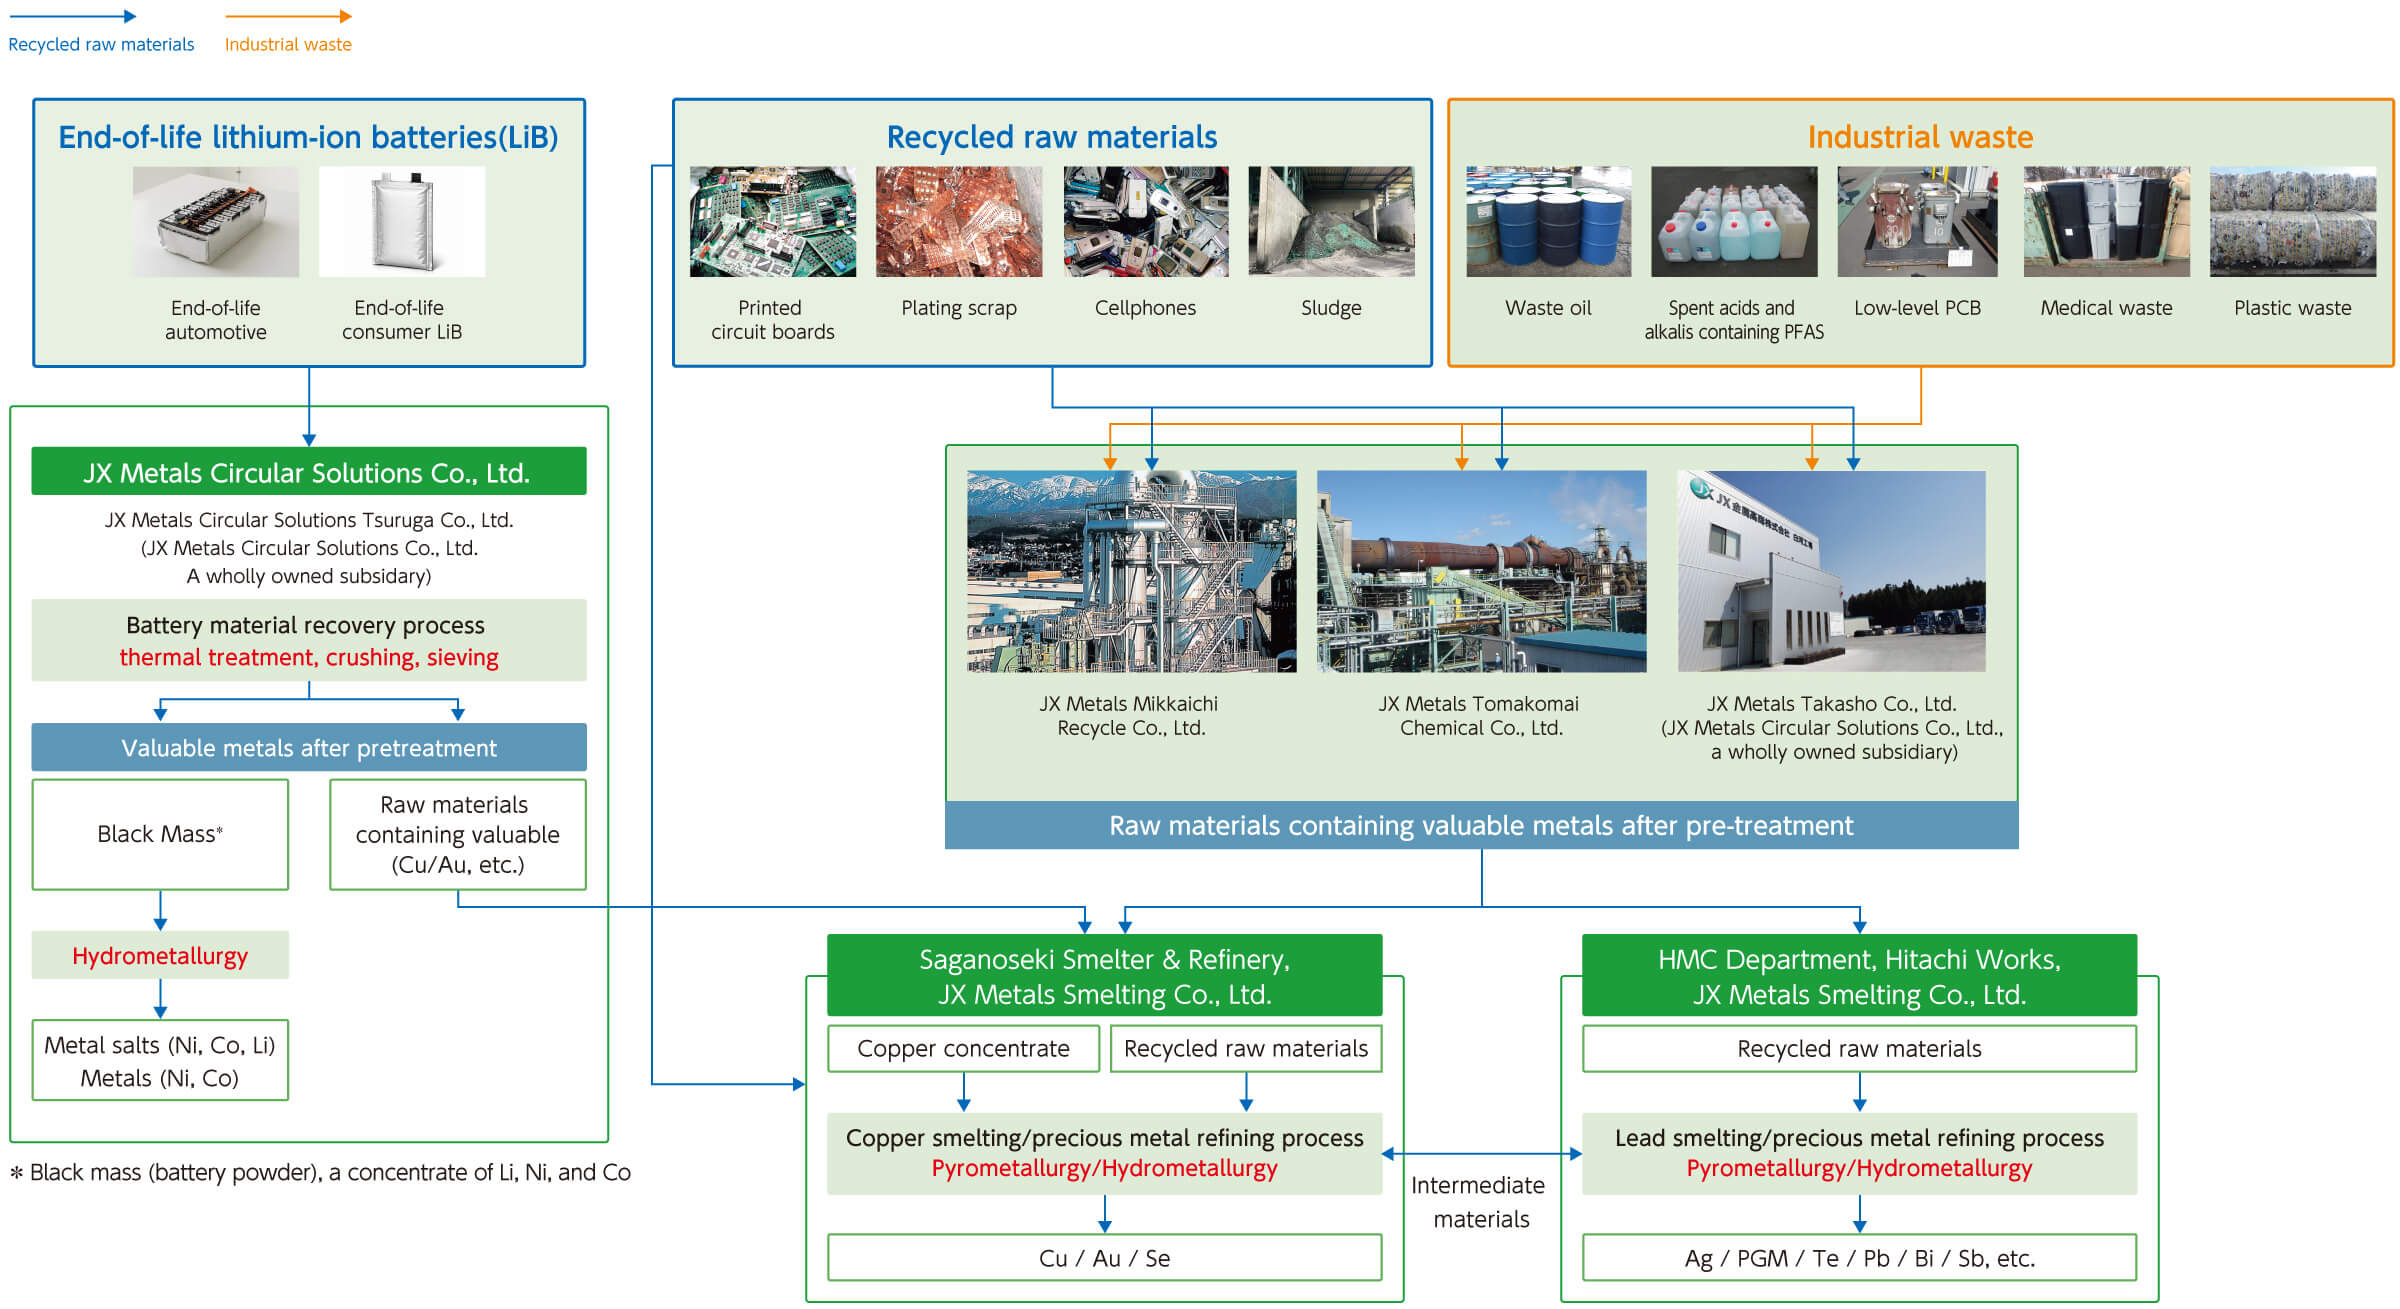Select the Cellphones photo
Viewport: 2400px width, 1309px height.
pos(1146,222)
